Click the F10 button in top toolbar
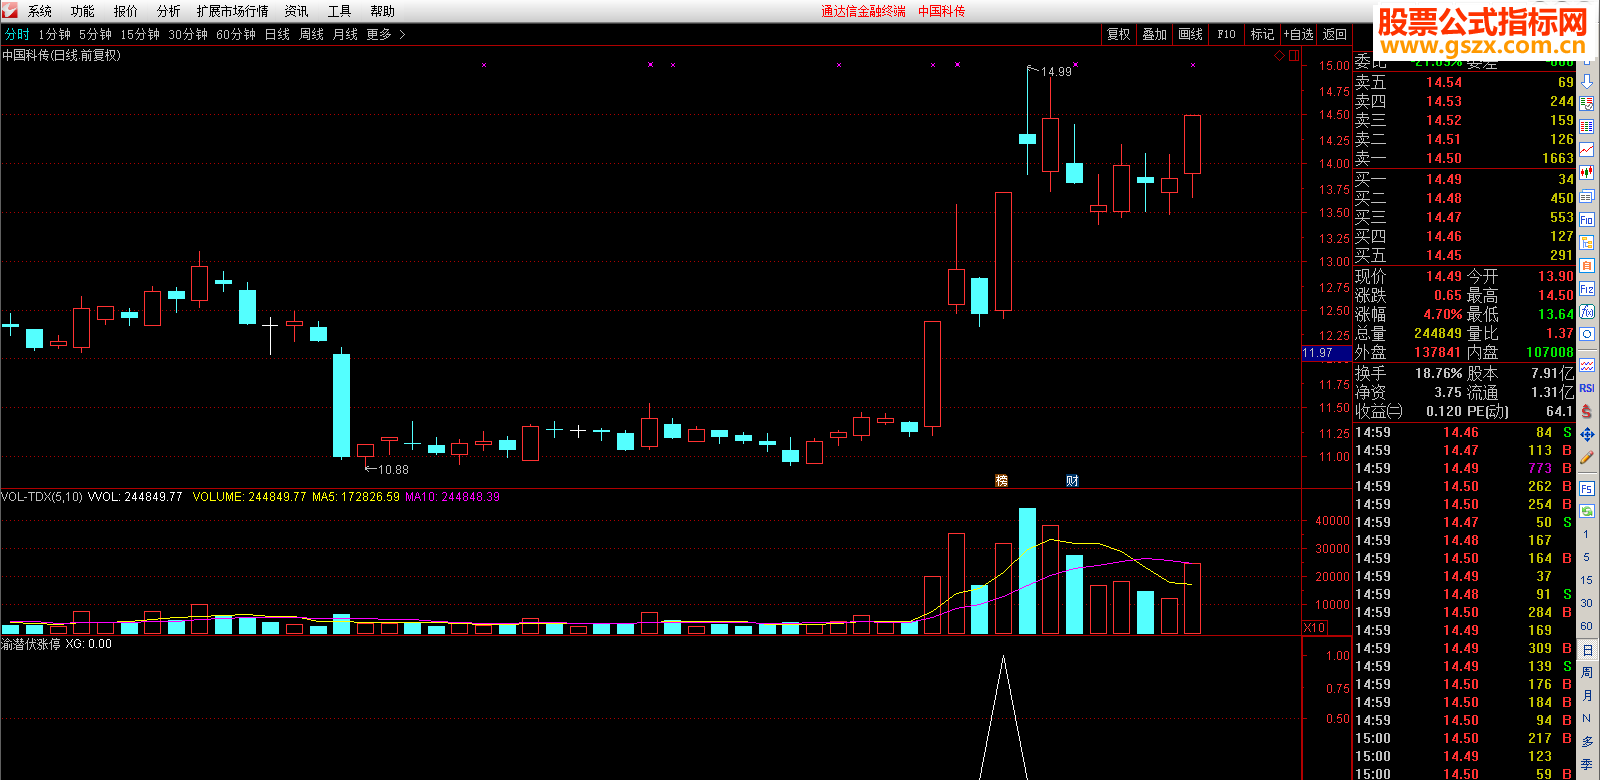The height and width of the screenshot is (780, 1600). click(1227, 34)
